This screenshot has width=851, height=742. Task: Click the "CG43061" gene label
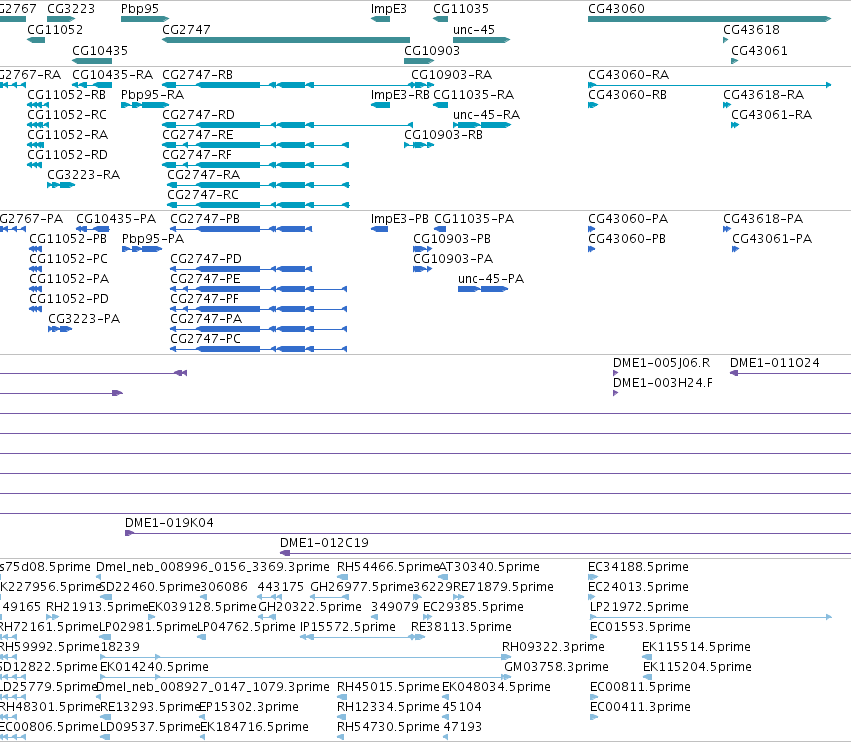pos(759,50)
